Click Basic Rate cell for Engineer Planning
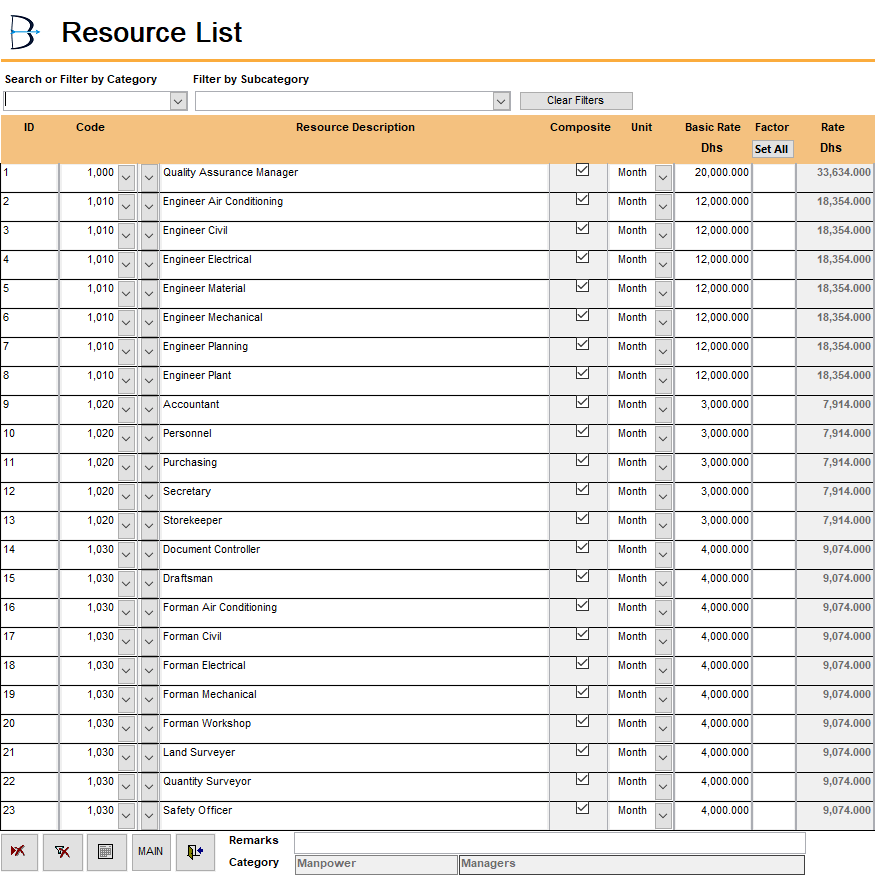The image size is (877, 877). coord(713,352)
